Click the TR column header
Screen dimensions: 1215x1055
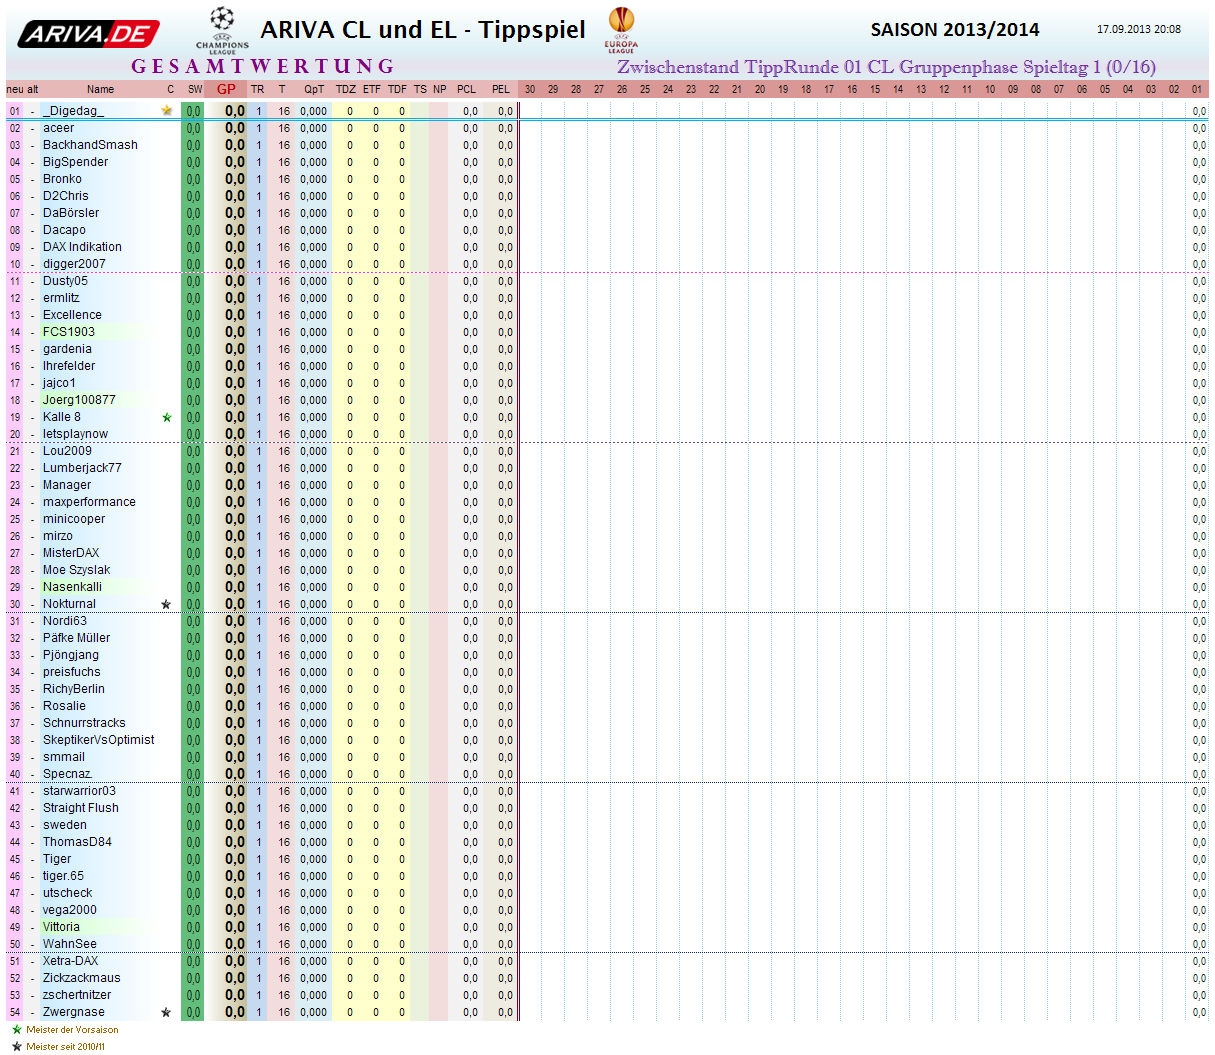(x=258, y=89)
